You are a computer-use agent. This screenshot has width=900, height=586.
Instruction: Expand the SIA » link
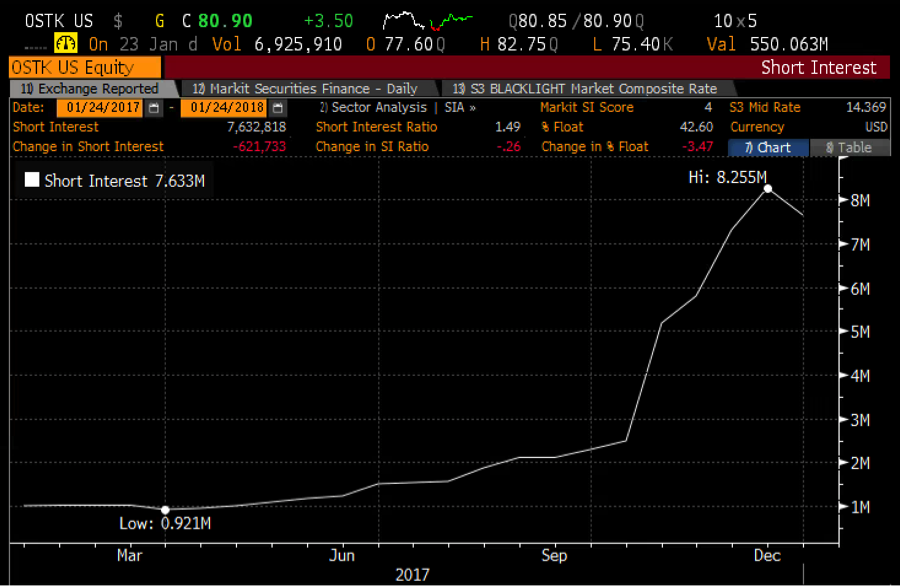(459, 108)
